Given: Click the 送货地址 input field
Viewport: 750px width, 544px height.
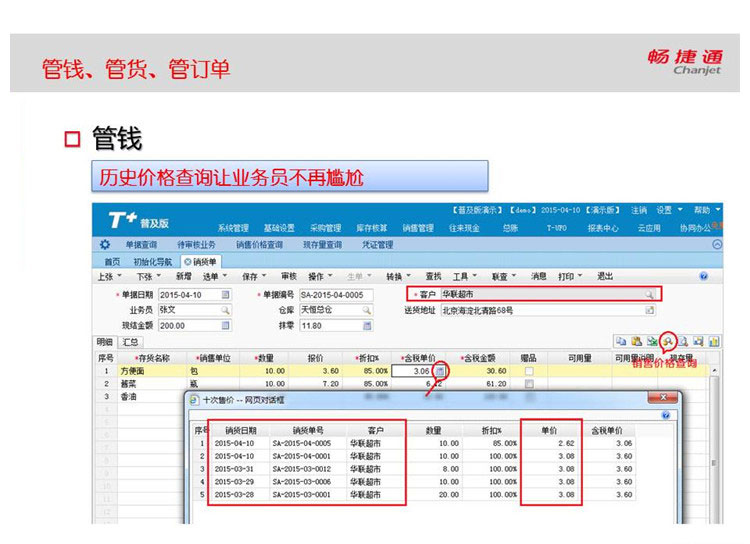Looking at the screenshot, I should [x=548, y=310].
